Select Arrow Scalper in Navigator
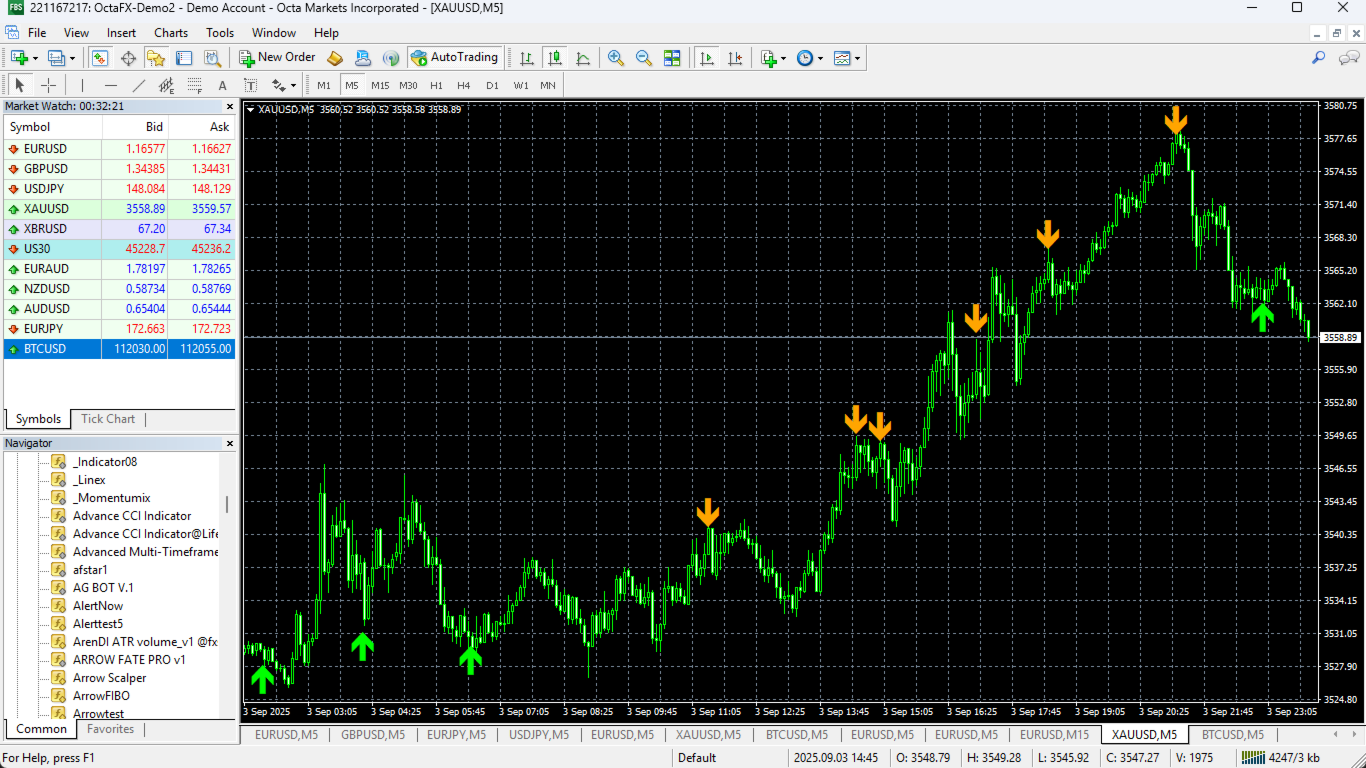Screen dimensions: 1366x768 [109, 678]
